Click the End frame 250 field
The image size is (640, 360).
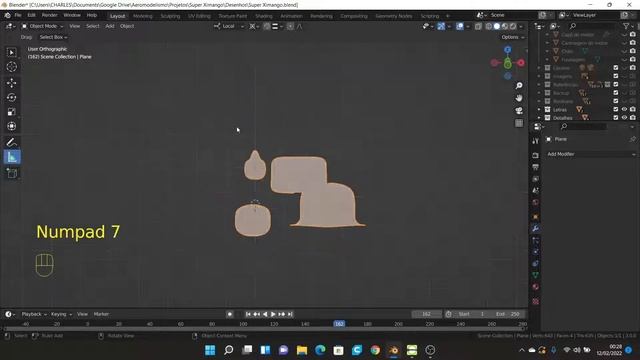pos(507,314)
